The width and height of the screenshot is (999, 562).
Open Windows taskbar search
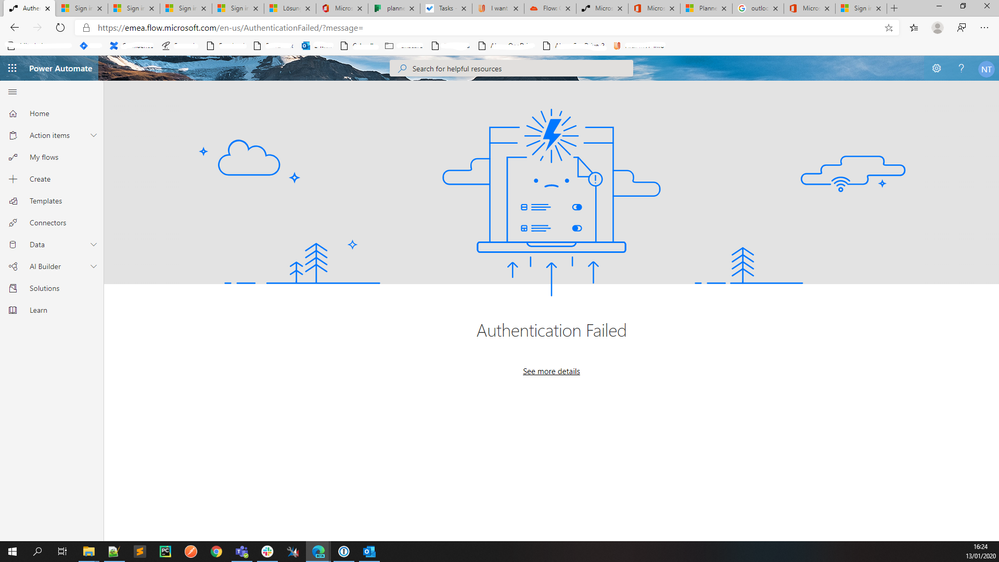click(x=38, y=552)
